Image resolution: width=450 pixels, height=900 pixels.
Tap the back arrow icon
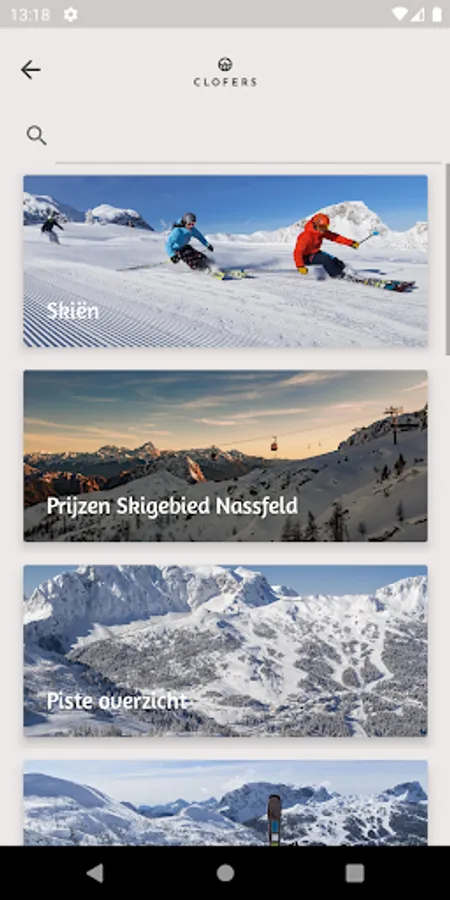pos(30,70)
